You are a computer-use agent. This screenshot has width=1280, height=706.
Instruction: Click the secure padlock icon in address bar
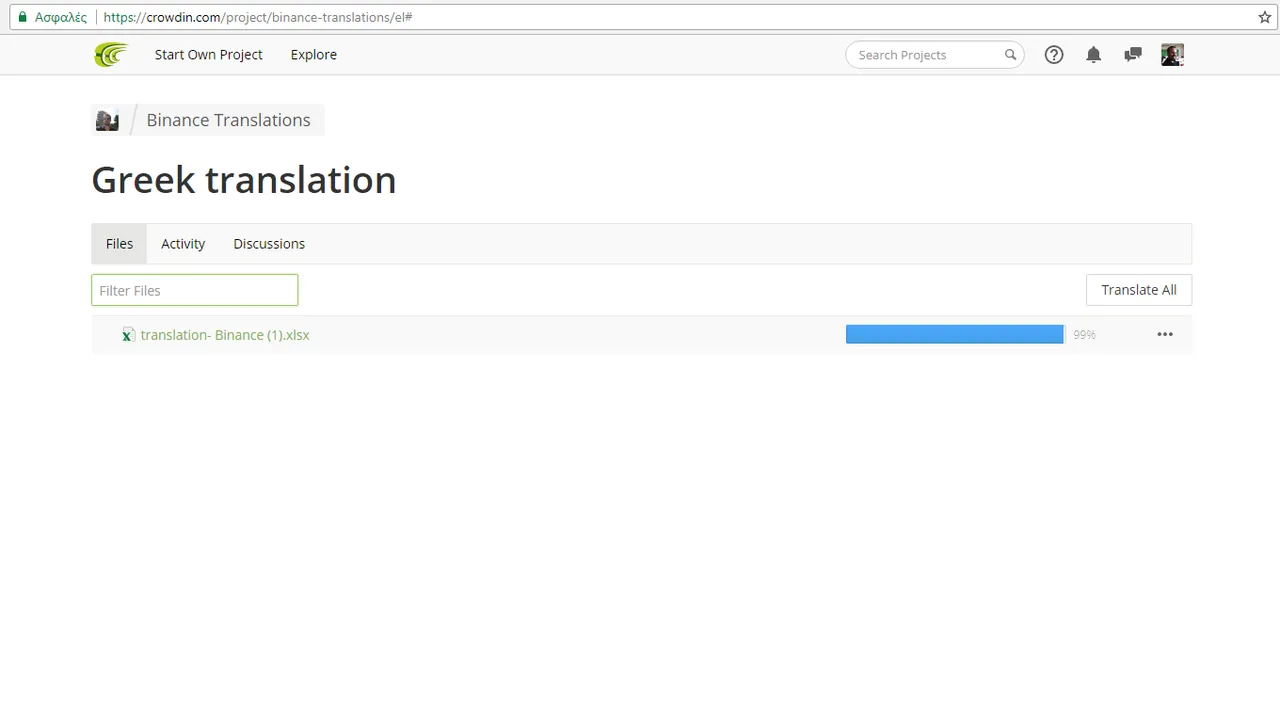coord(23,17)
